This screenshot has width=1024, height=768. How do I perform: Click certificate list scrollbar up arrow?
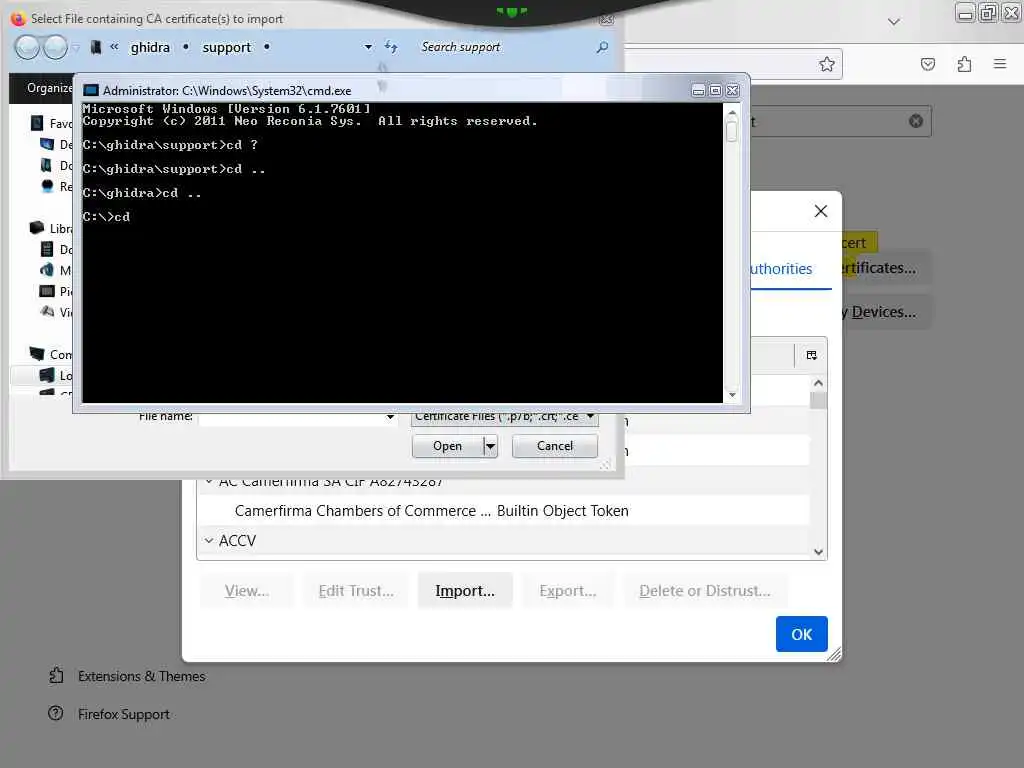click(x=818, y=383)
